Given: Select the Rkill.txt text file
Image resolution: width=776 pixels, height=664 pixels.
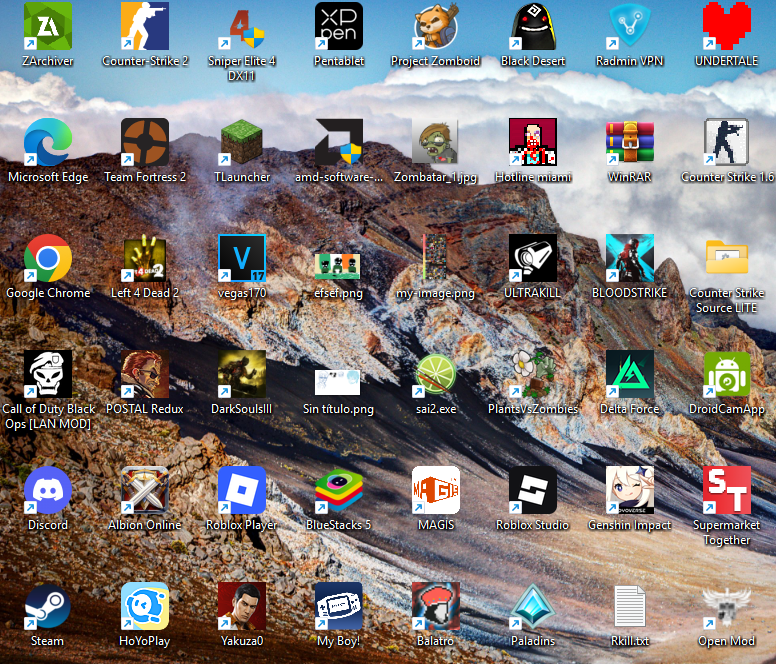Looking at the screenshot, I should (630, 606).
